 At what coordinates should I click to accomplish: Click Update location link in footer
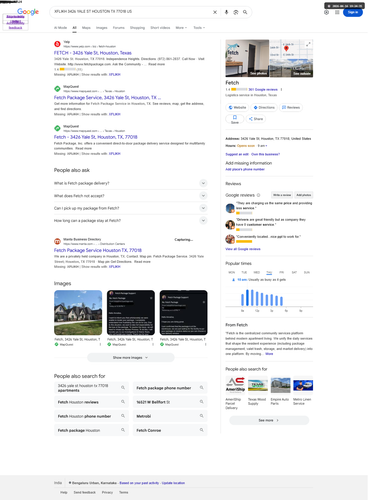(173, 483)
